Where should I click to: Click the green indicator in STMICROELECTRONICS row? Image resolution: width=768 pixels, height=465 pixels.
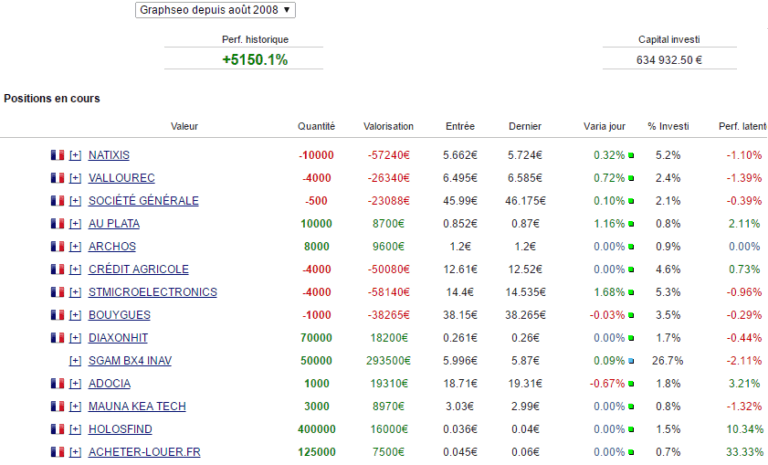point(632,293)
